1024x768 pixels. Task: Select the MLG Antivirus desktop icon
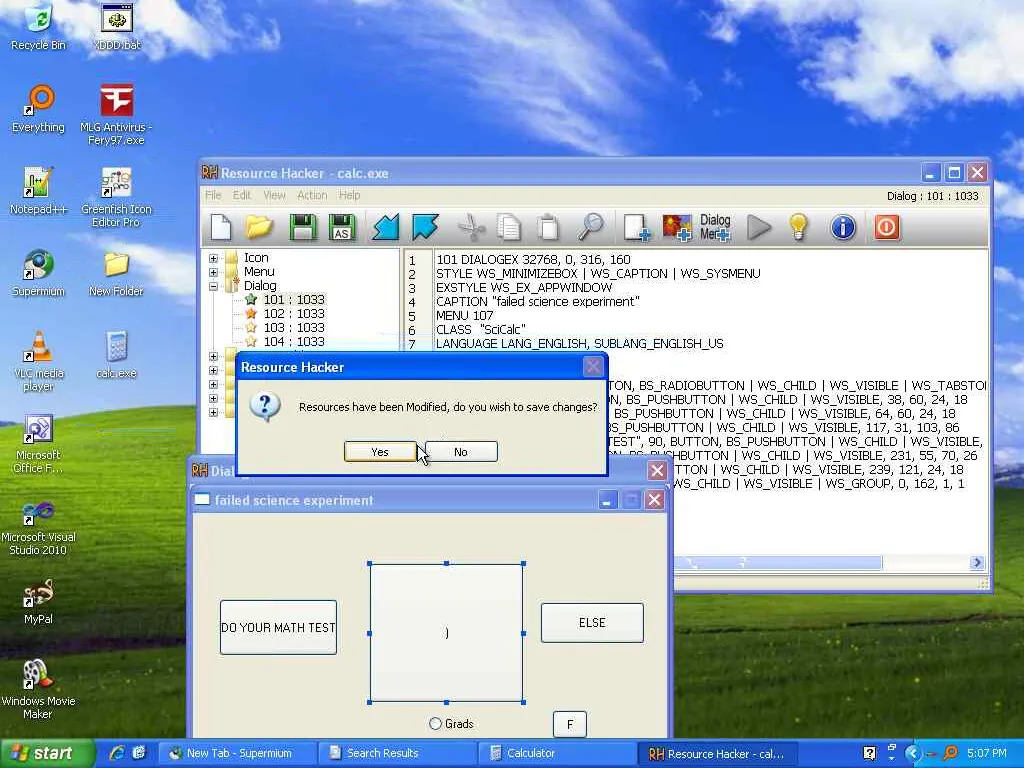pyautogui.click(x=116, y=115)
